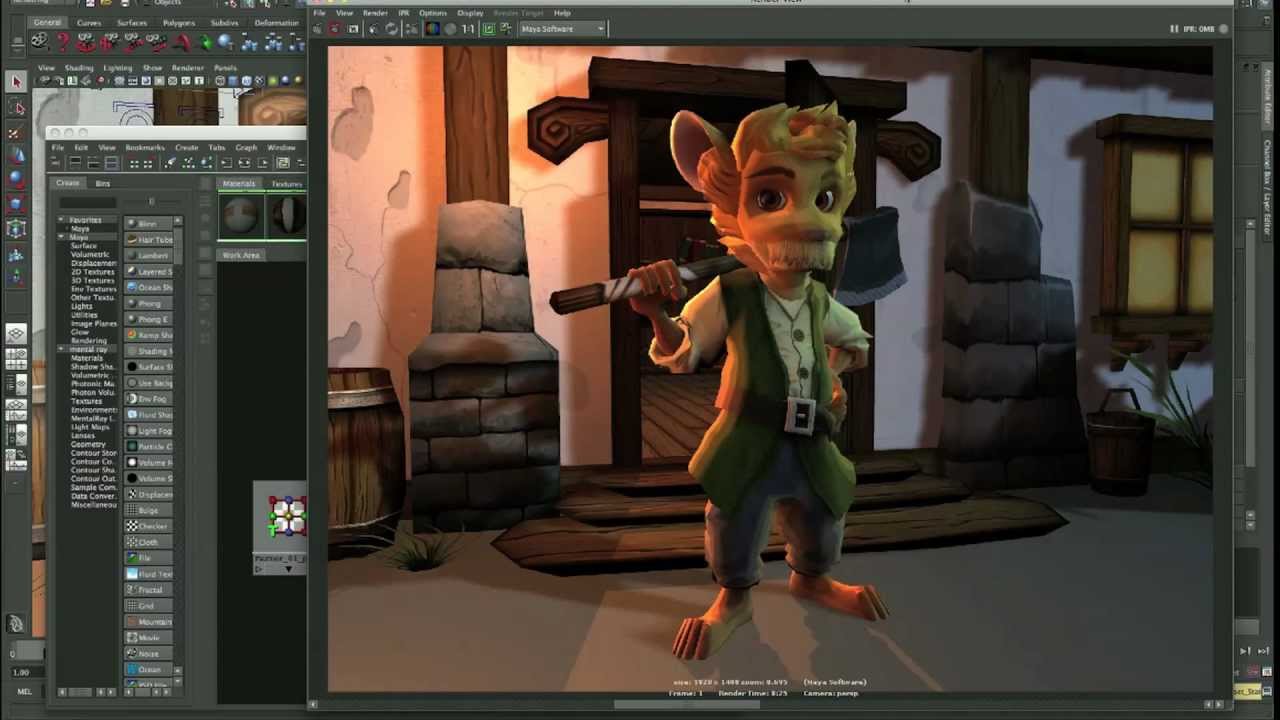This screenshot has width=1280, height=720.
Task: Click the snapshot icon in Render View toolbar
Action: [352, 28]
